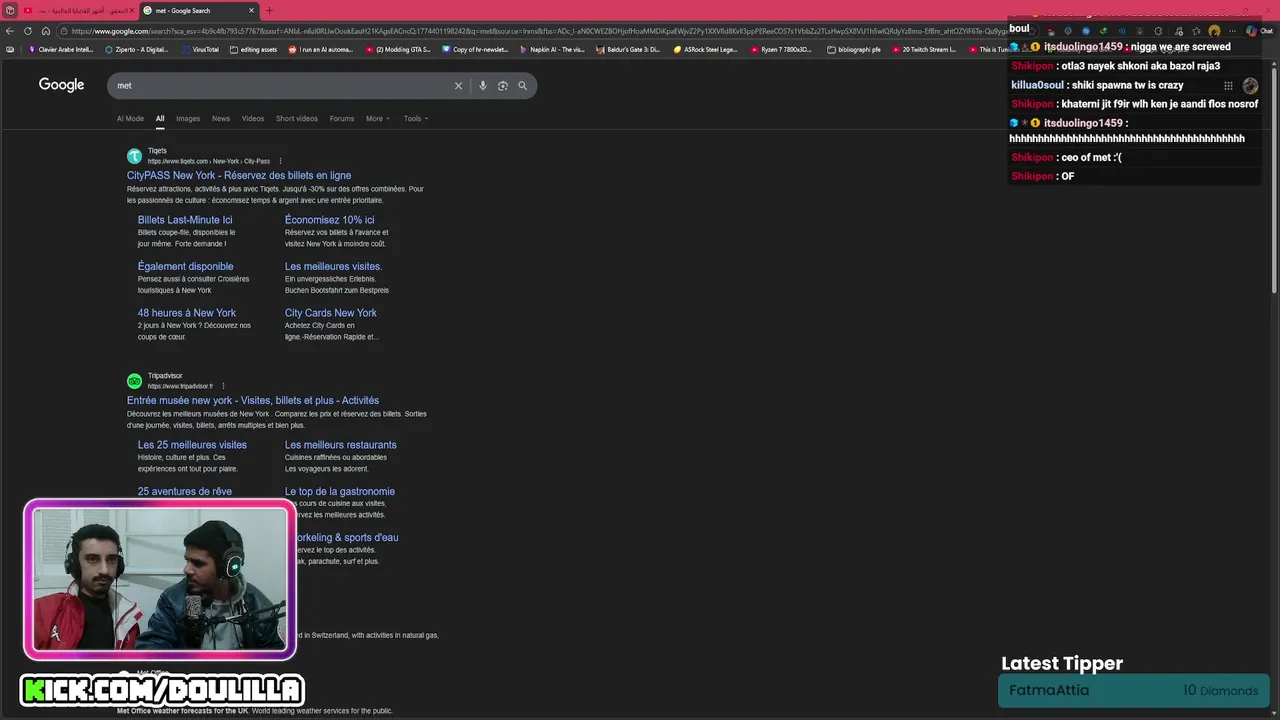The height and width of the screenshot is (720, 1280).
Task: Reload the page with refresh icon
Action: 27,31
